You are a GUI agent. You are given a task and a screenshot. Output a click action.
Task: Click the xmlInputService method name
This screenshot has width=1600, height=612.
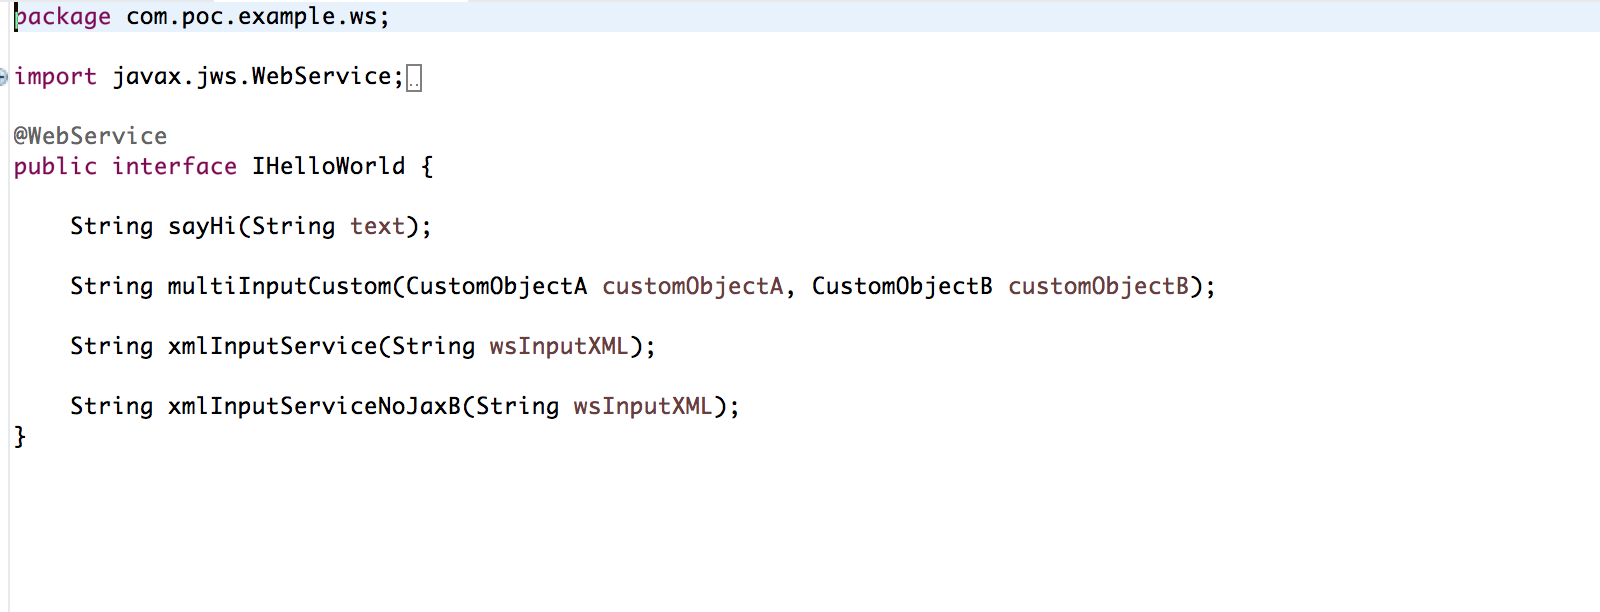(x=272, y=346)
